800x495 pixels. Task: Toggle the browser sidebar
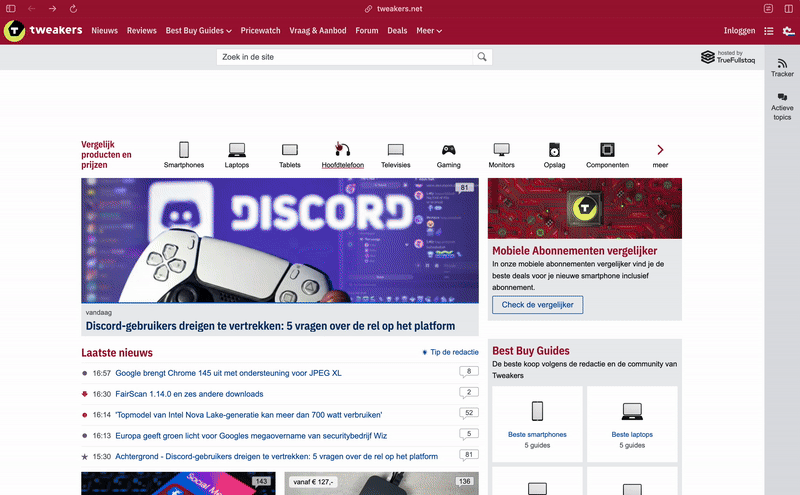point(11,8)
